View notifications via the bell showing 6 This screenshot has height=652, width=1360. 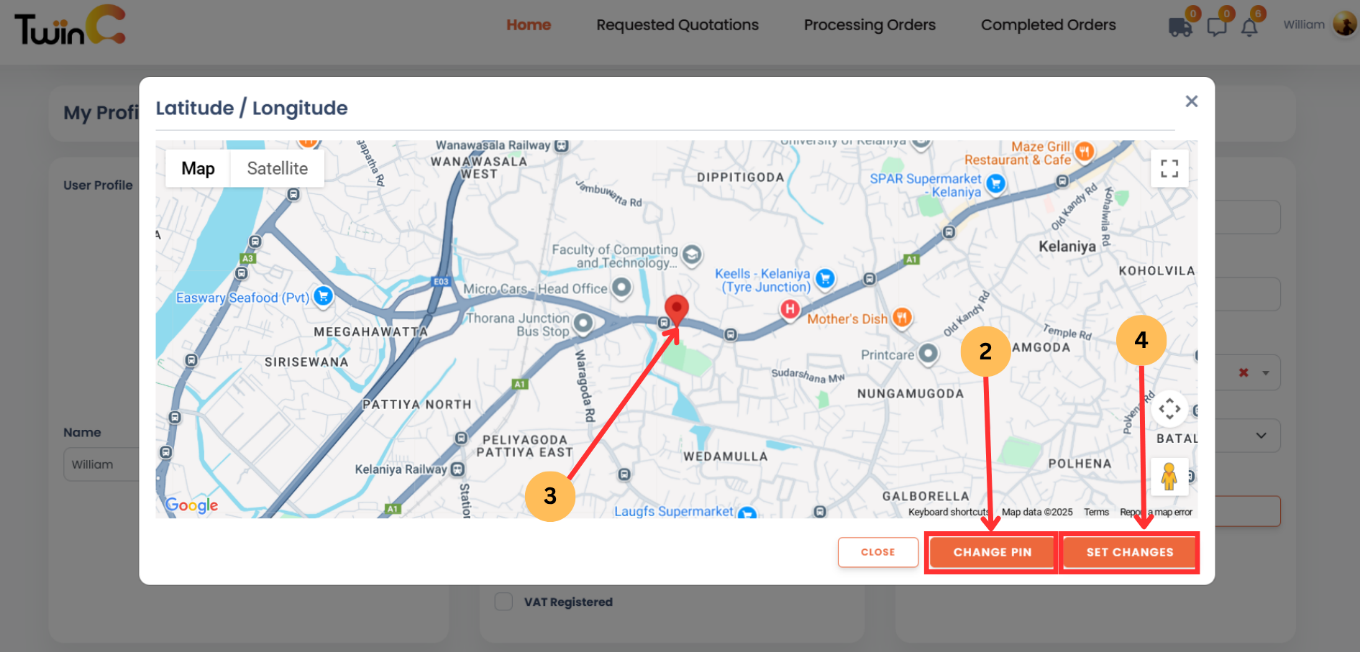1251,27
